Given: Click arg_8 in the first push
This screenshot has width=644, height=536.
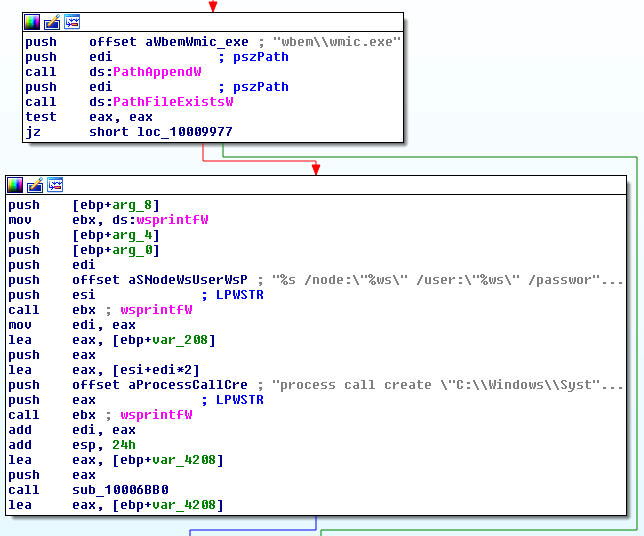Looking at the screenshot, I should click(132, 205).
